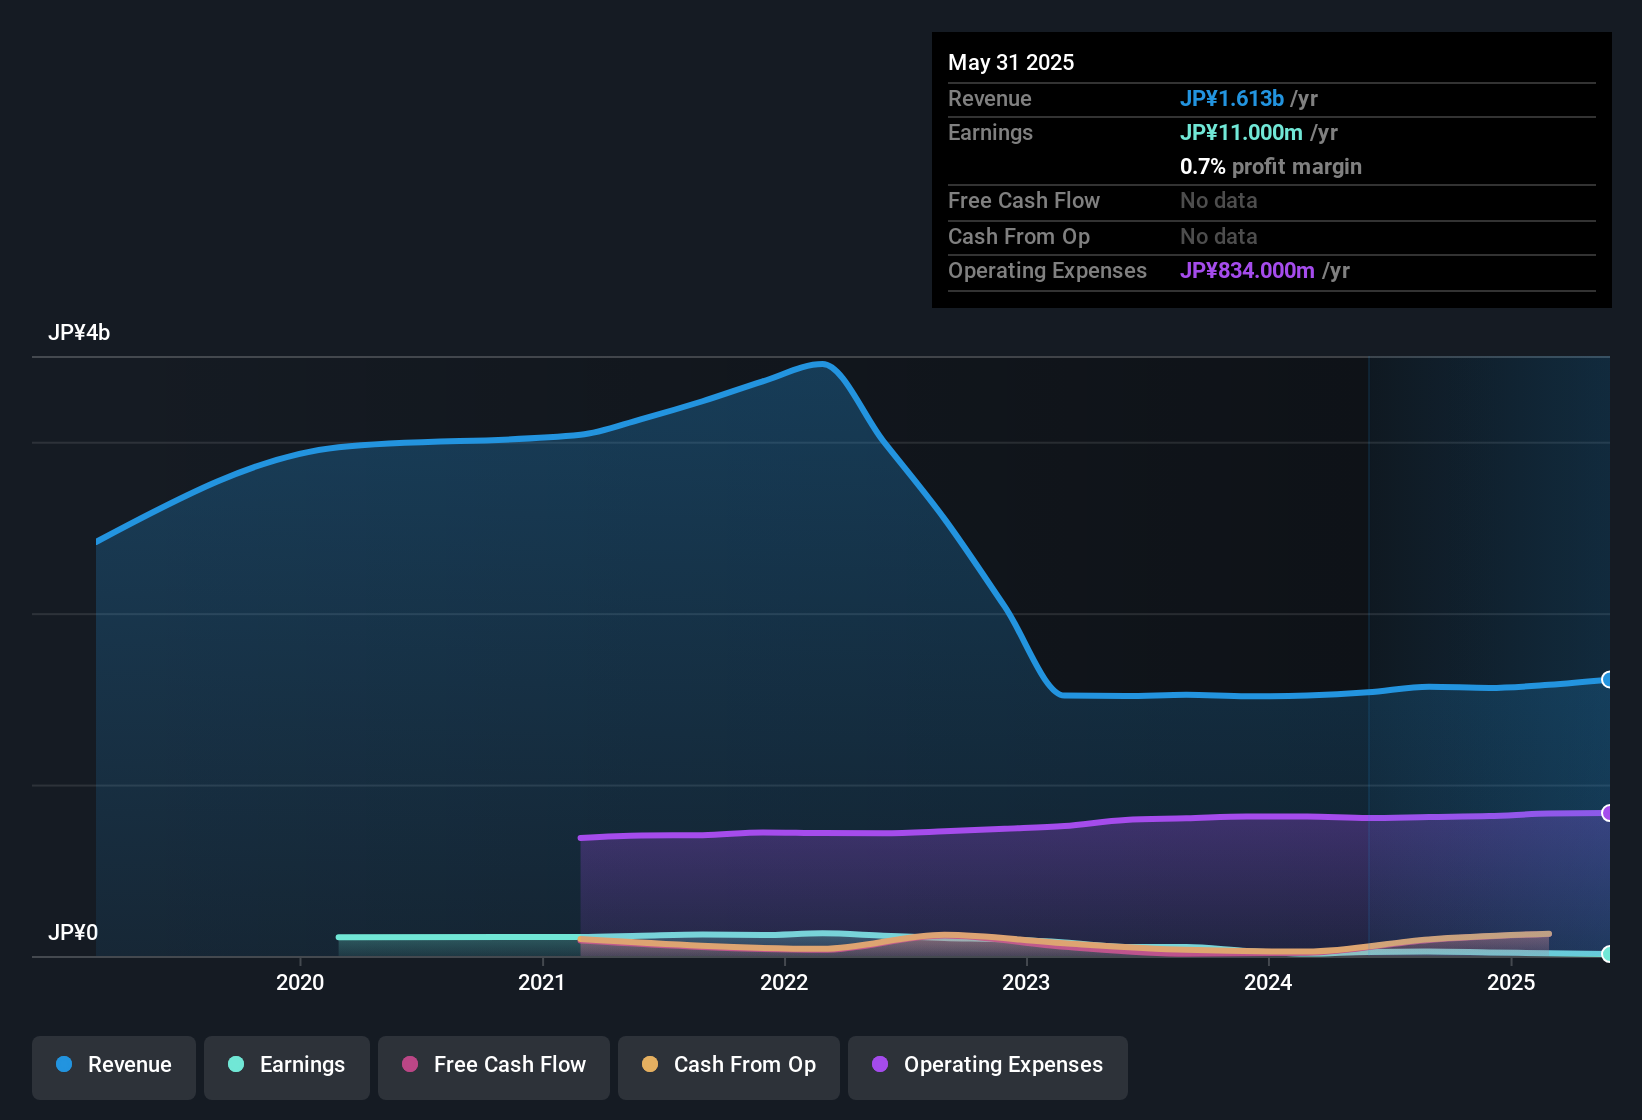This screenshot has height=1120, width=1642.
Task: Click the 2024 x-axis label
Action: 1268,982
